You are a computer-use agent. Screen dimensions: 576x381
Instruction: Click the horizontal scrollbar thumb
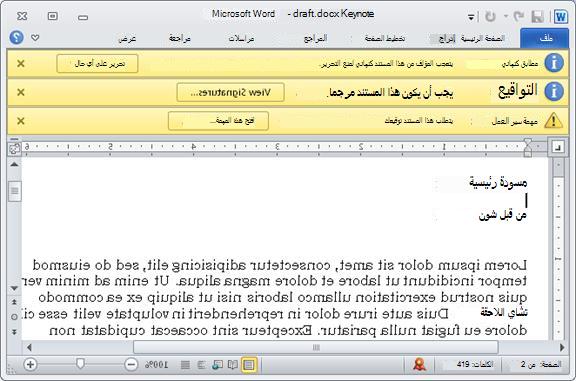(x=316, y=347)
